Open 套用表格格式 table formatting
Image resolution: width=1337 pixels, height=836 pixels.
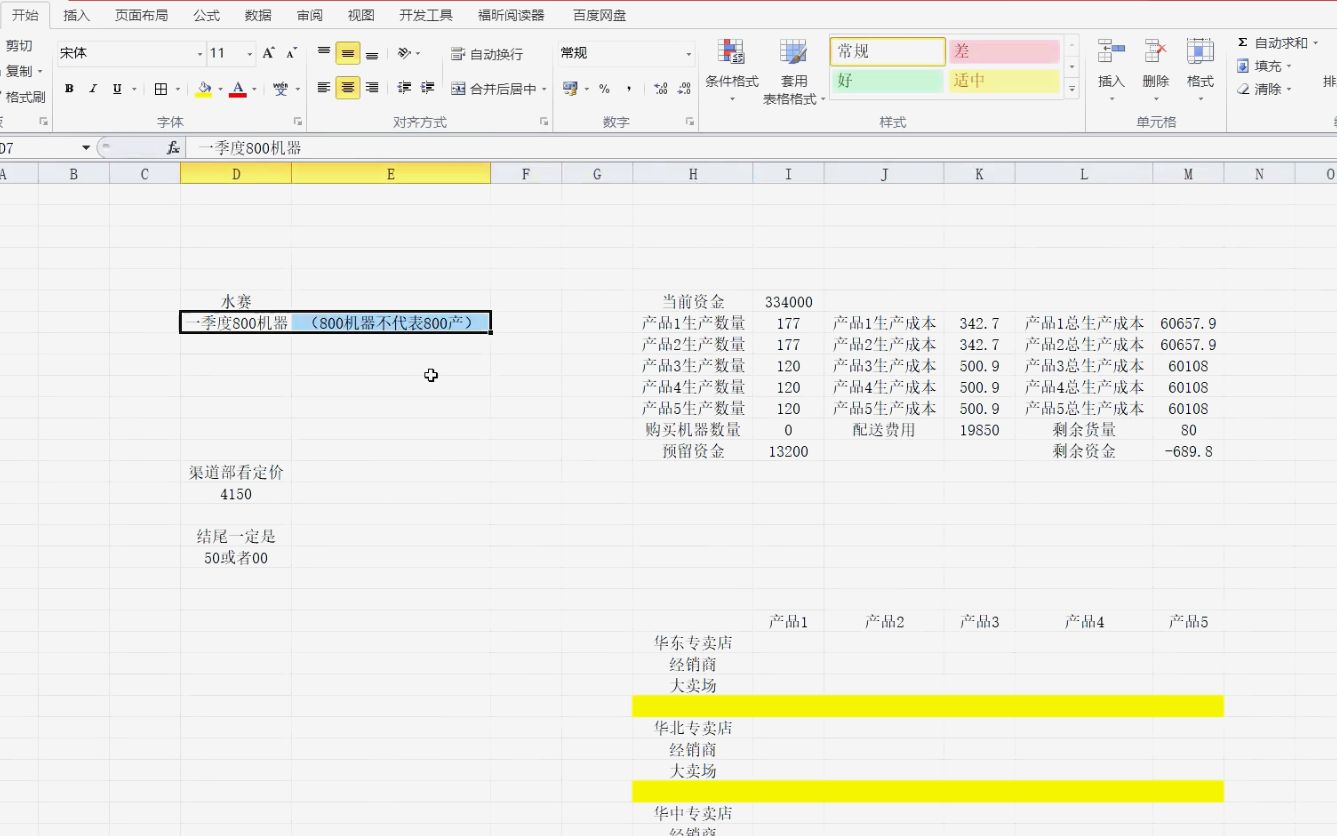793,71
